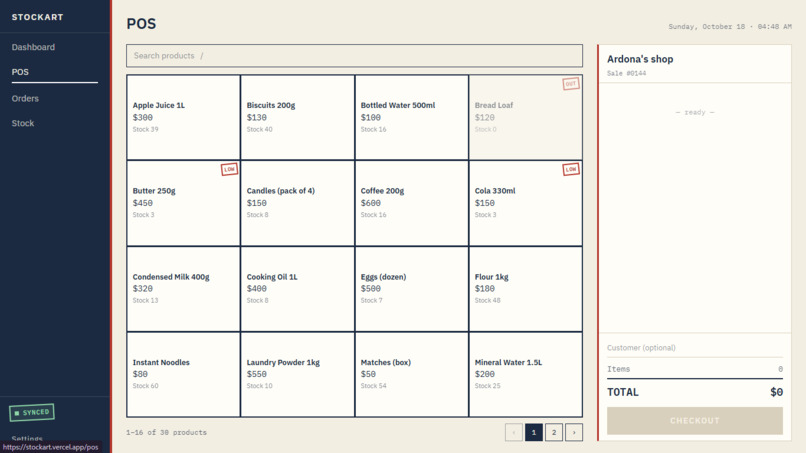Add Condensed Milk 400g to sale
The width and height of the screenshot is (806, 453).
point(183,289)
